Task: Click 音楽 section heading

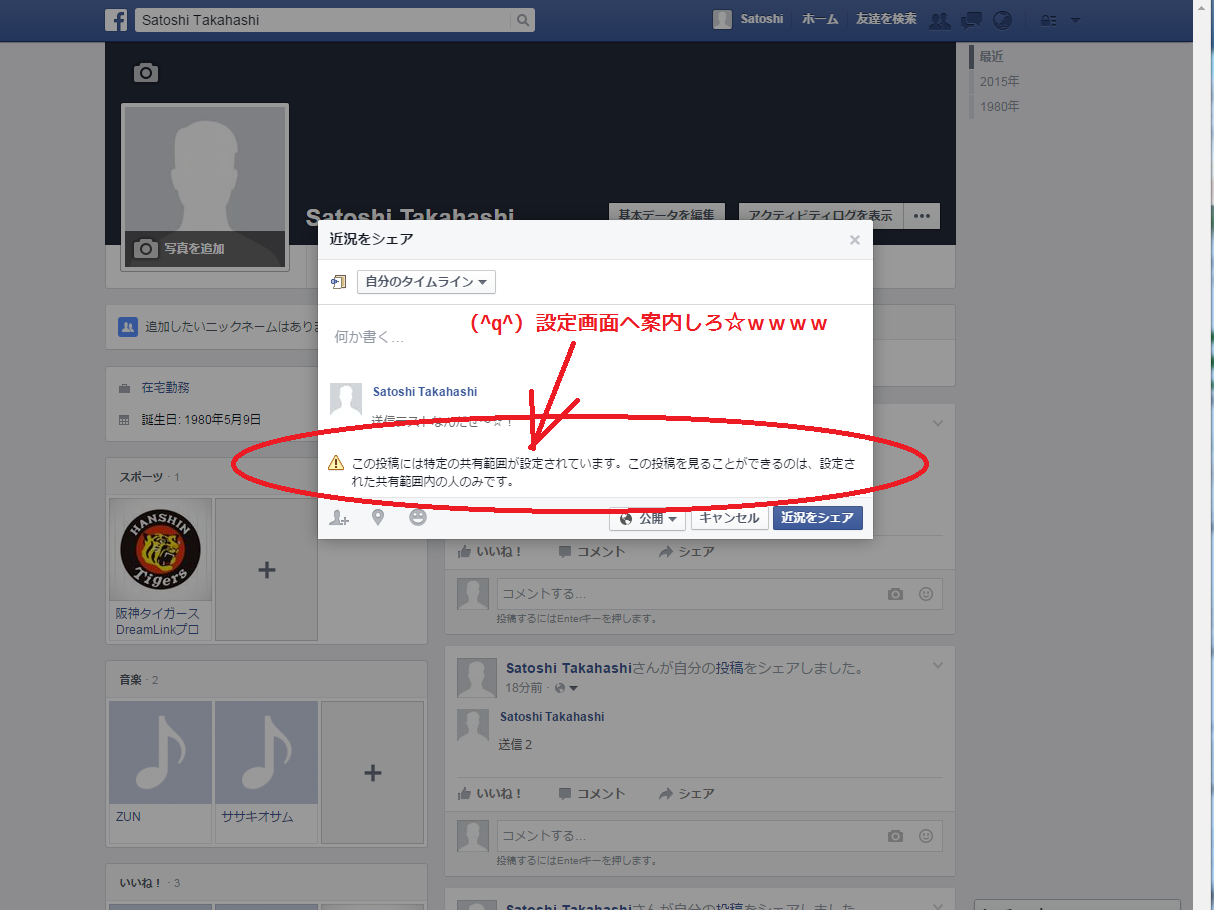Action: (x=131, y=680)
